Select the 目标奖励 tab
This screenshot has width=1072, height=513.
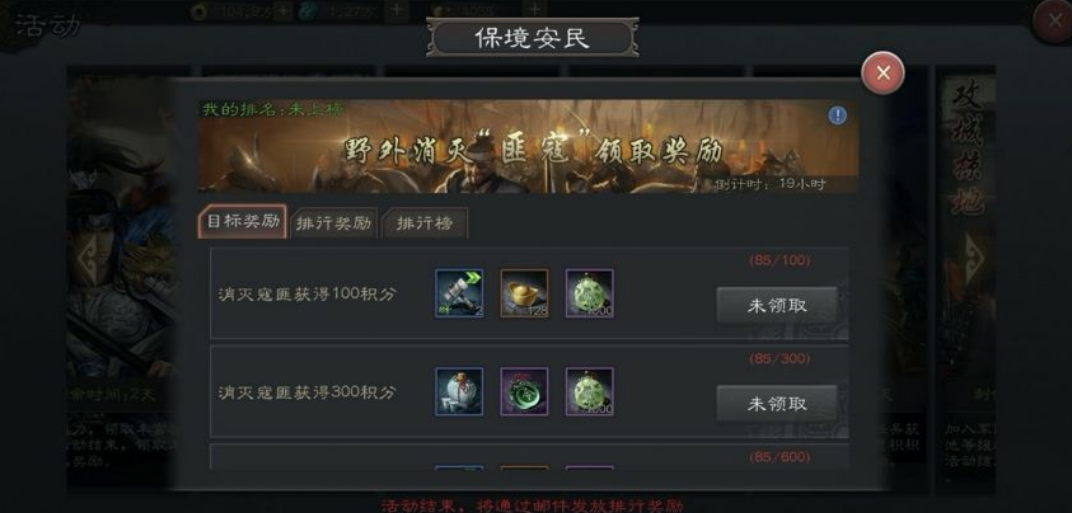(243, 222)
